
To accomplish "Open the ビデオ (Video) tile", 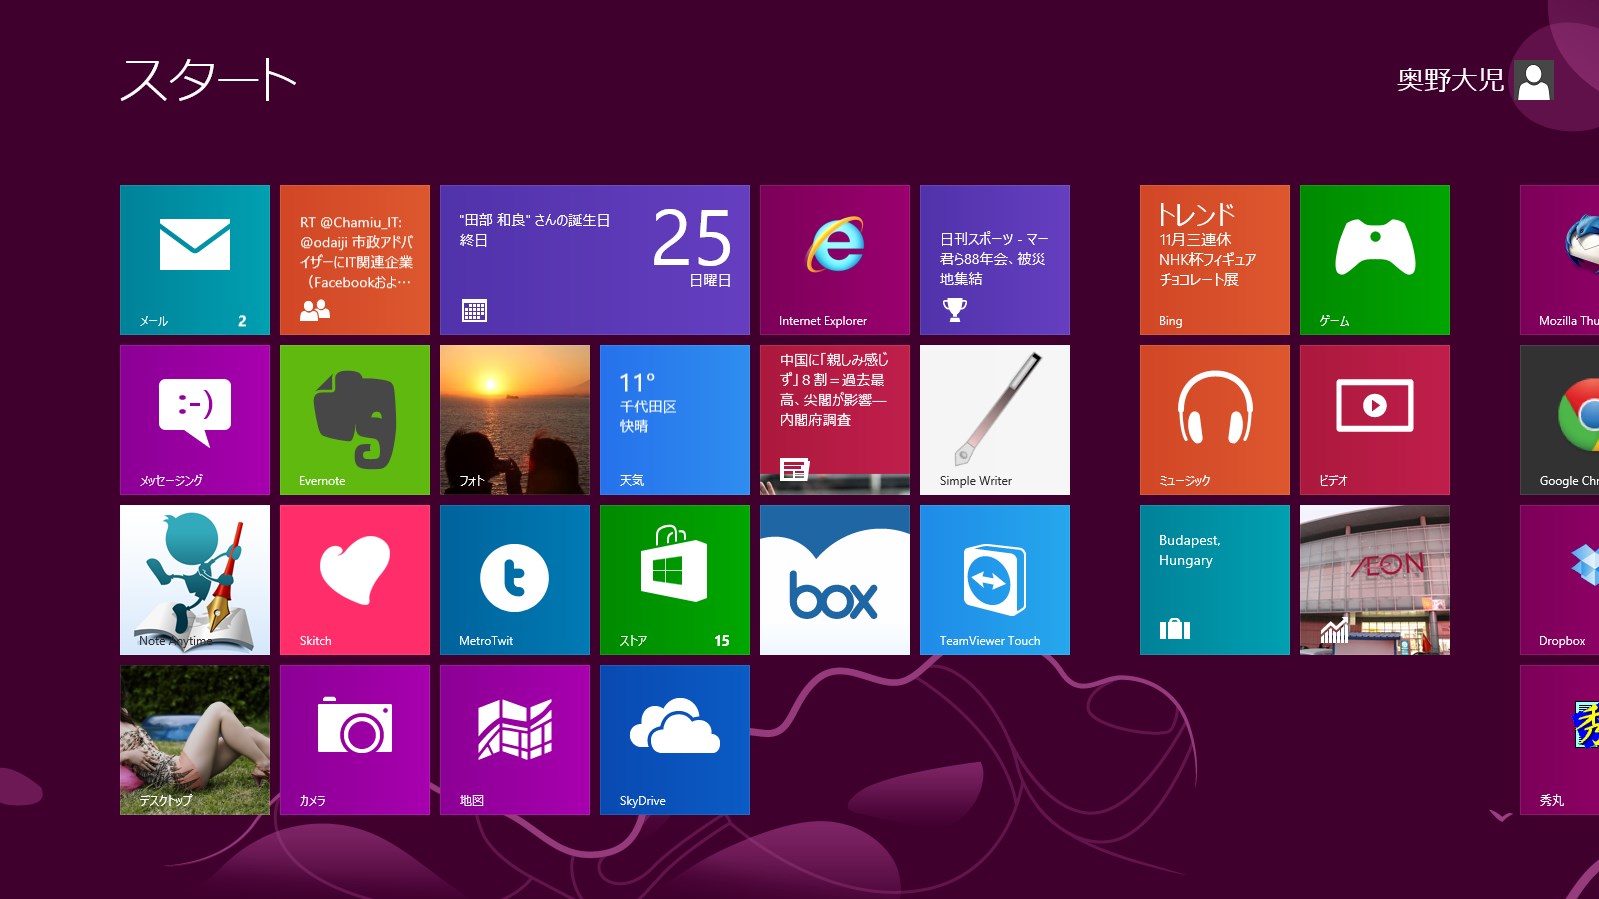I will pos(1375,420).
